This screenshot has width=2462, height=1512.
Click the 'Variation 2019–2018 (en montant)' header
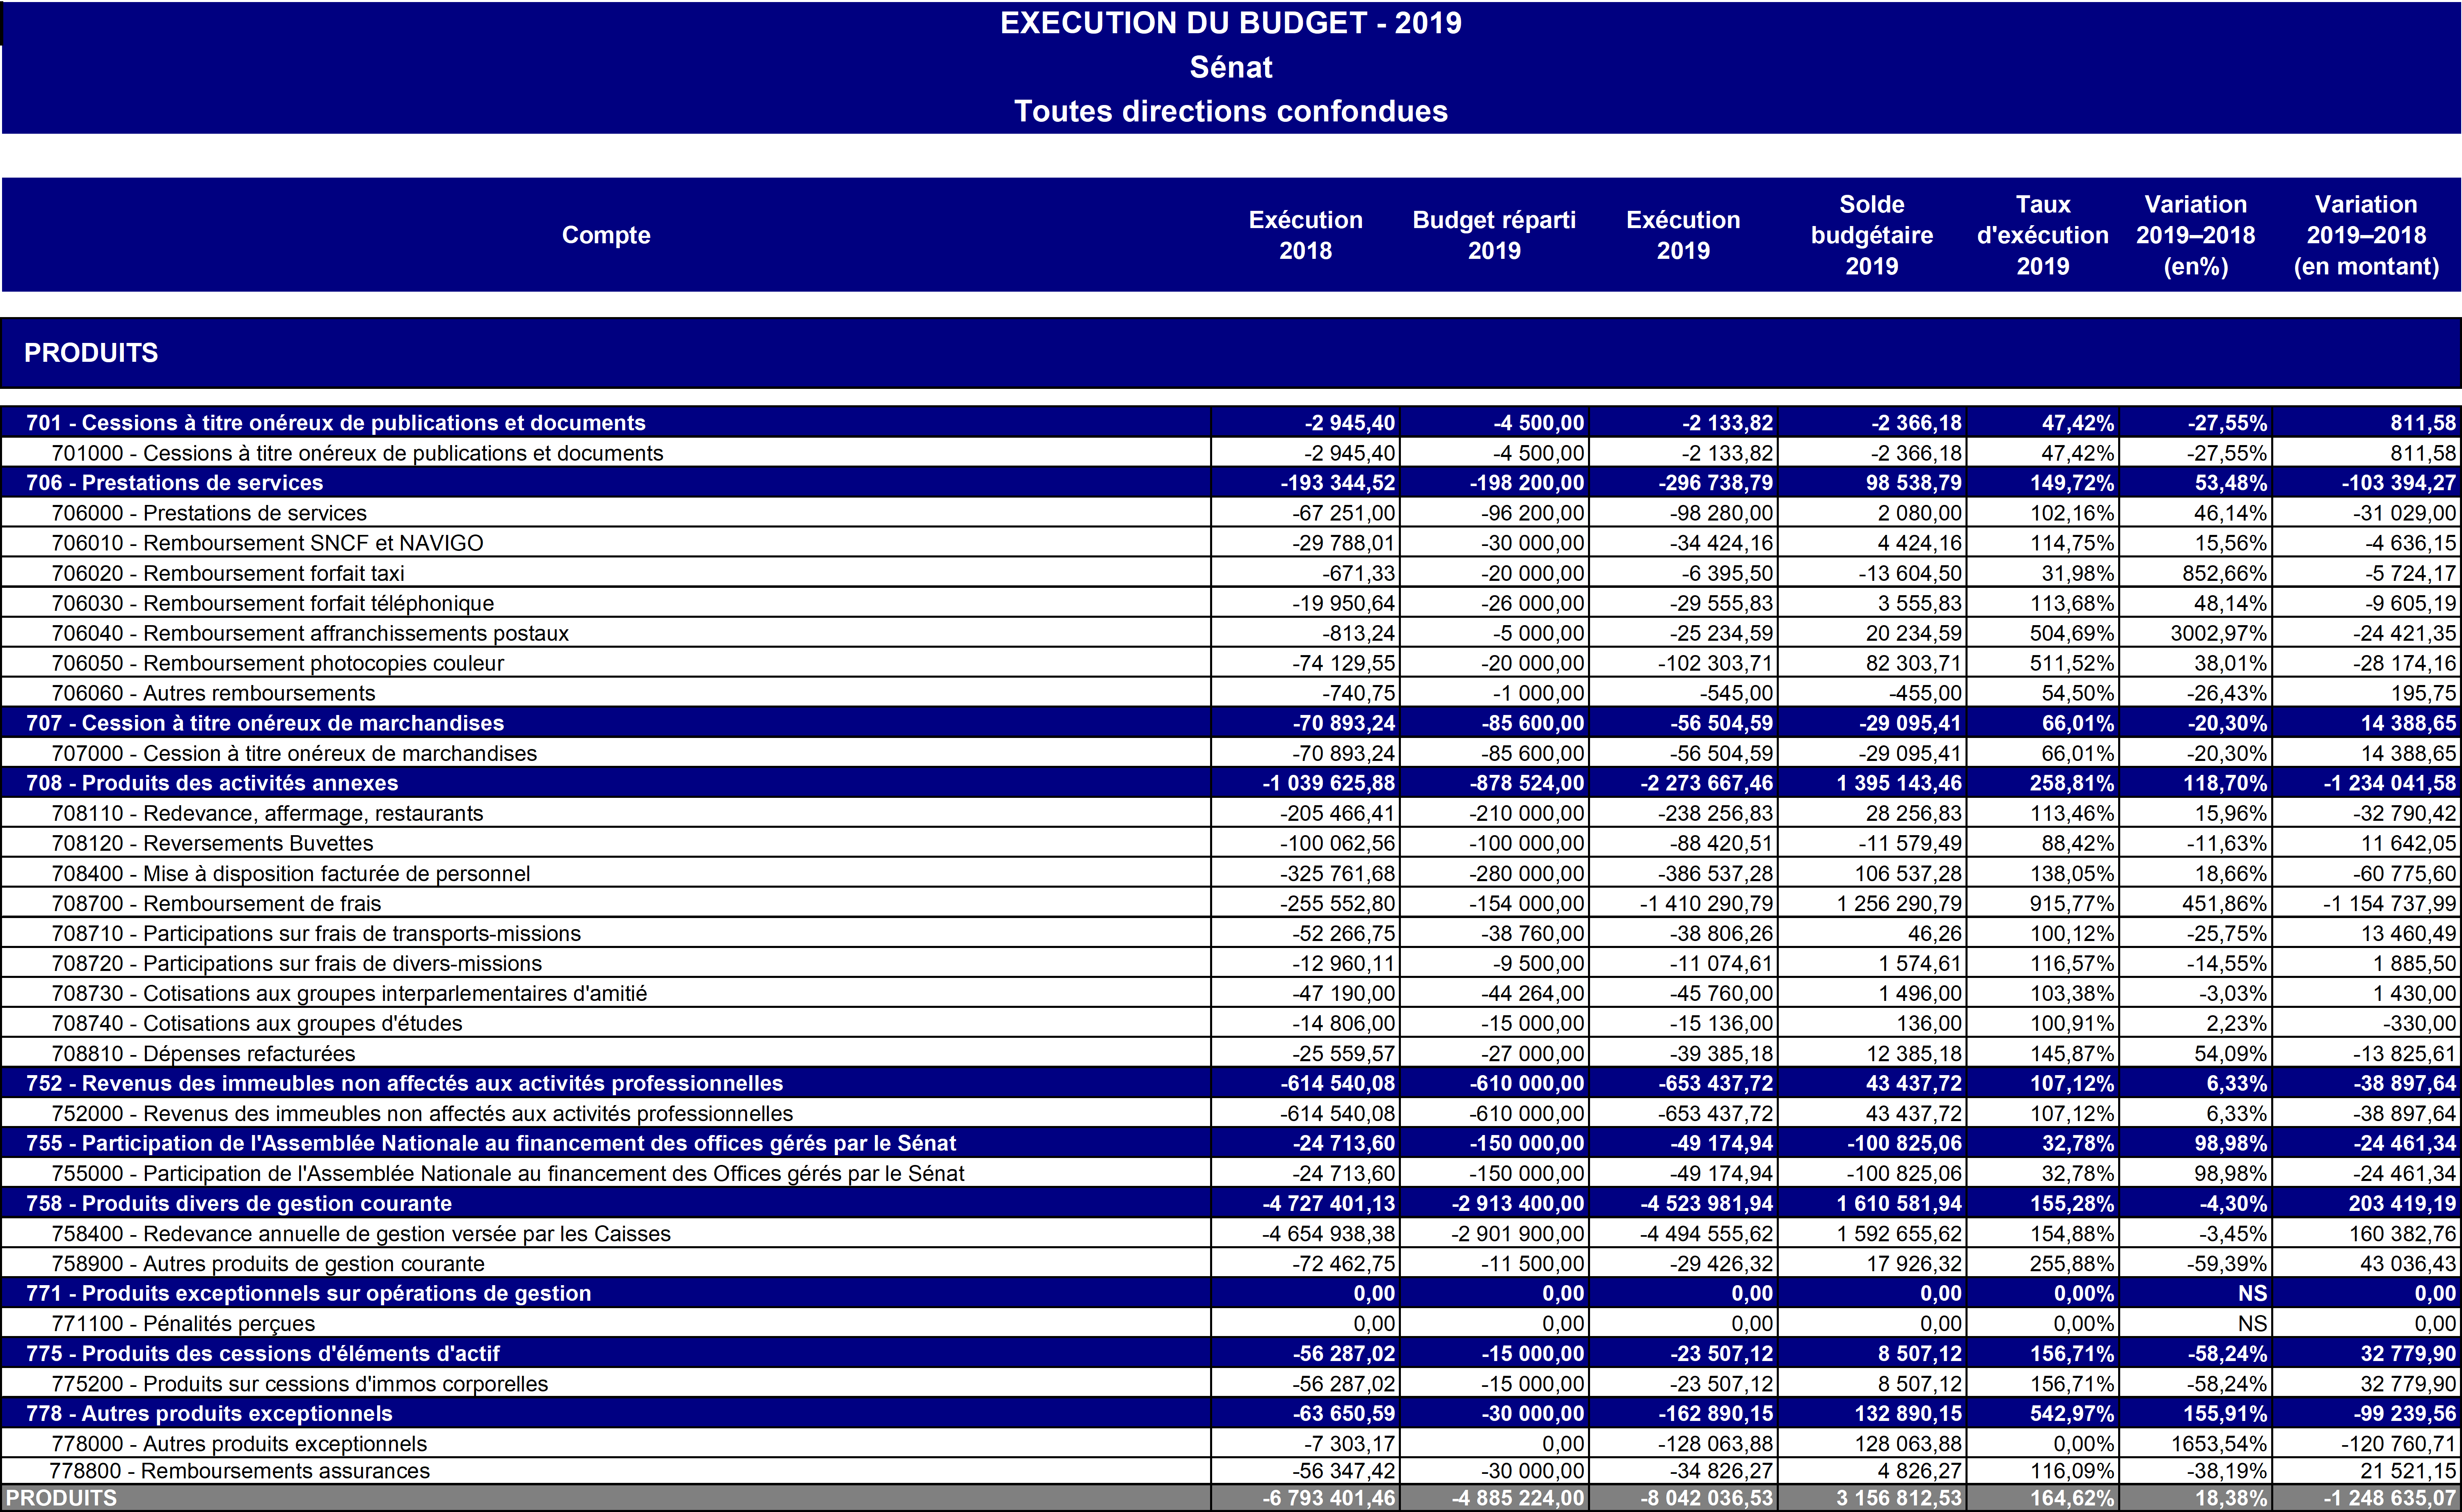(2365, 235)
